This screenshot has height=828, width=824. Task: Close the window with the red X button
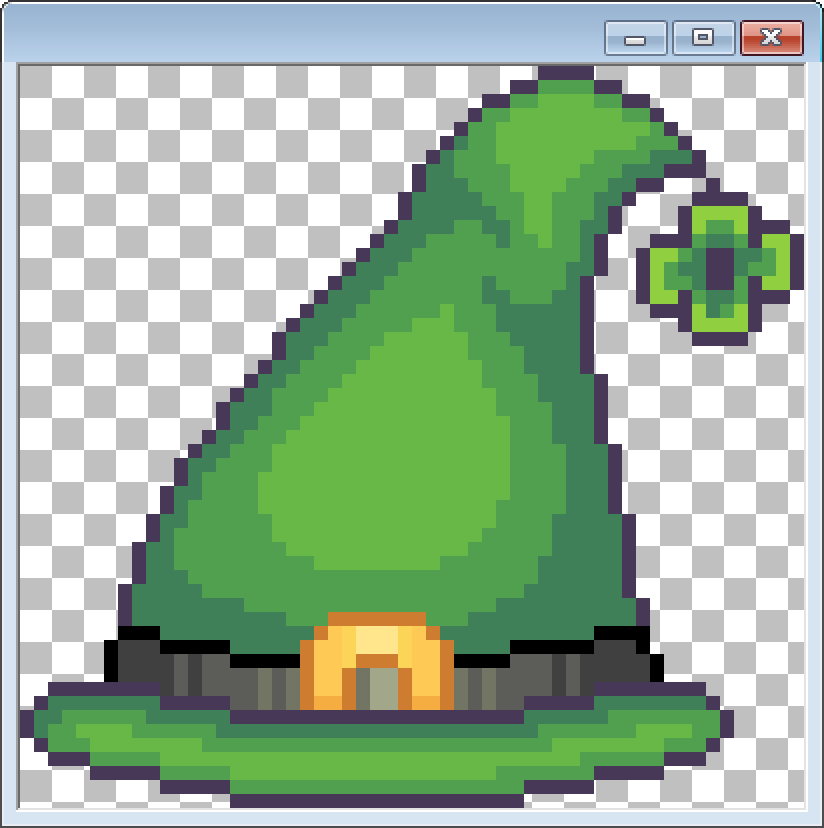(x=771, y=38)
